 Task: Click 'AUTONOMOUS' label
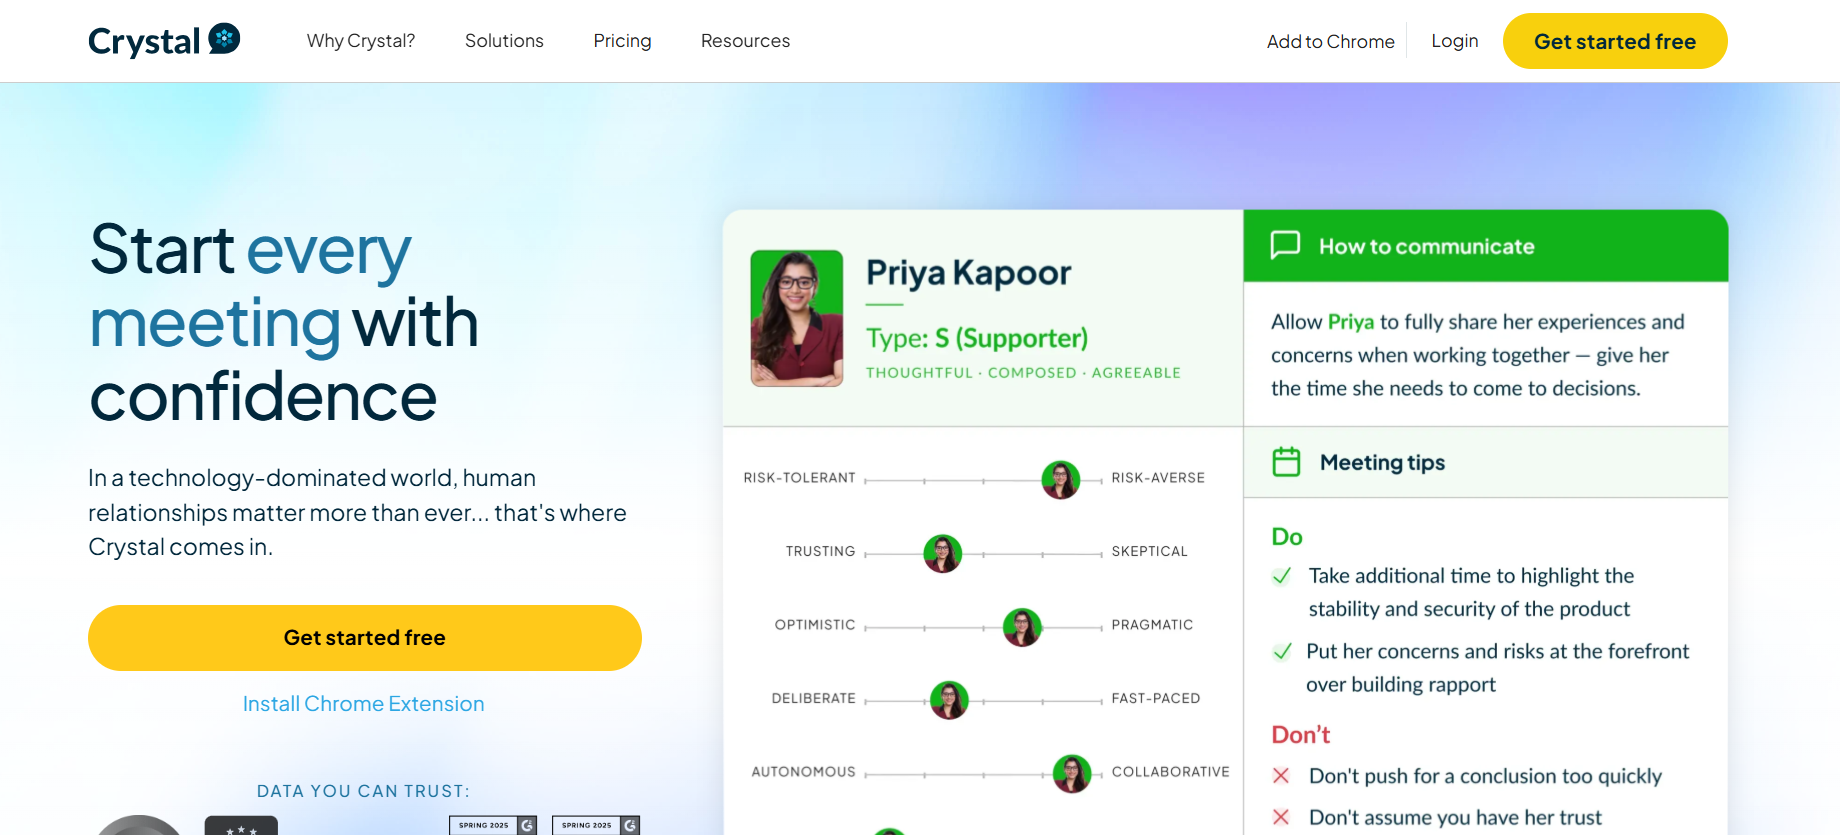point(803,772)
